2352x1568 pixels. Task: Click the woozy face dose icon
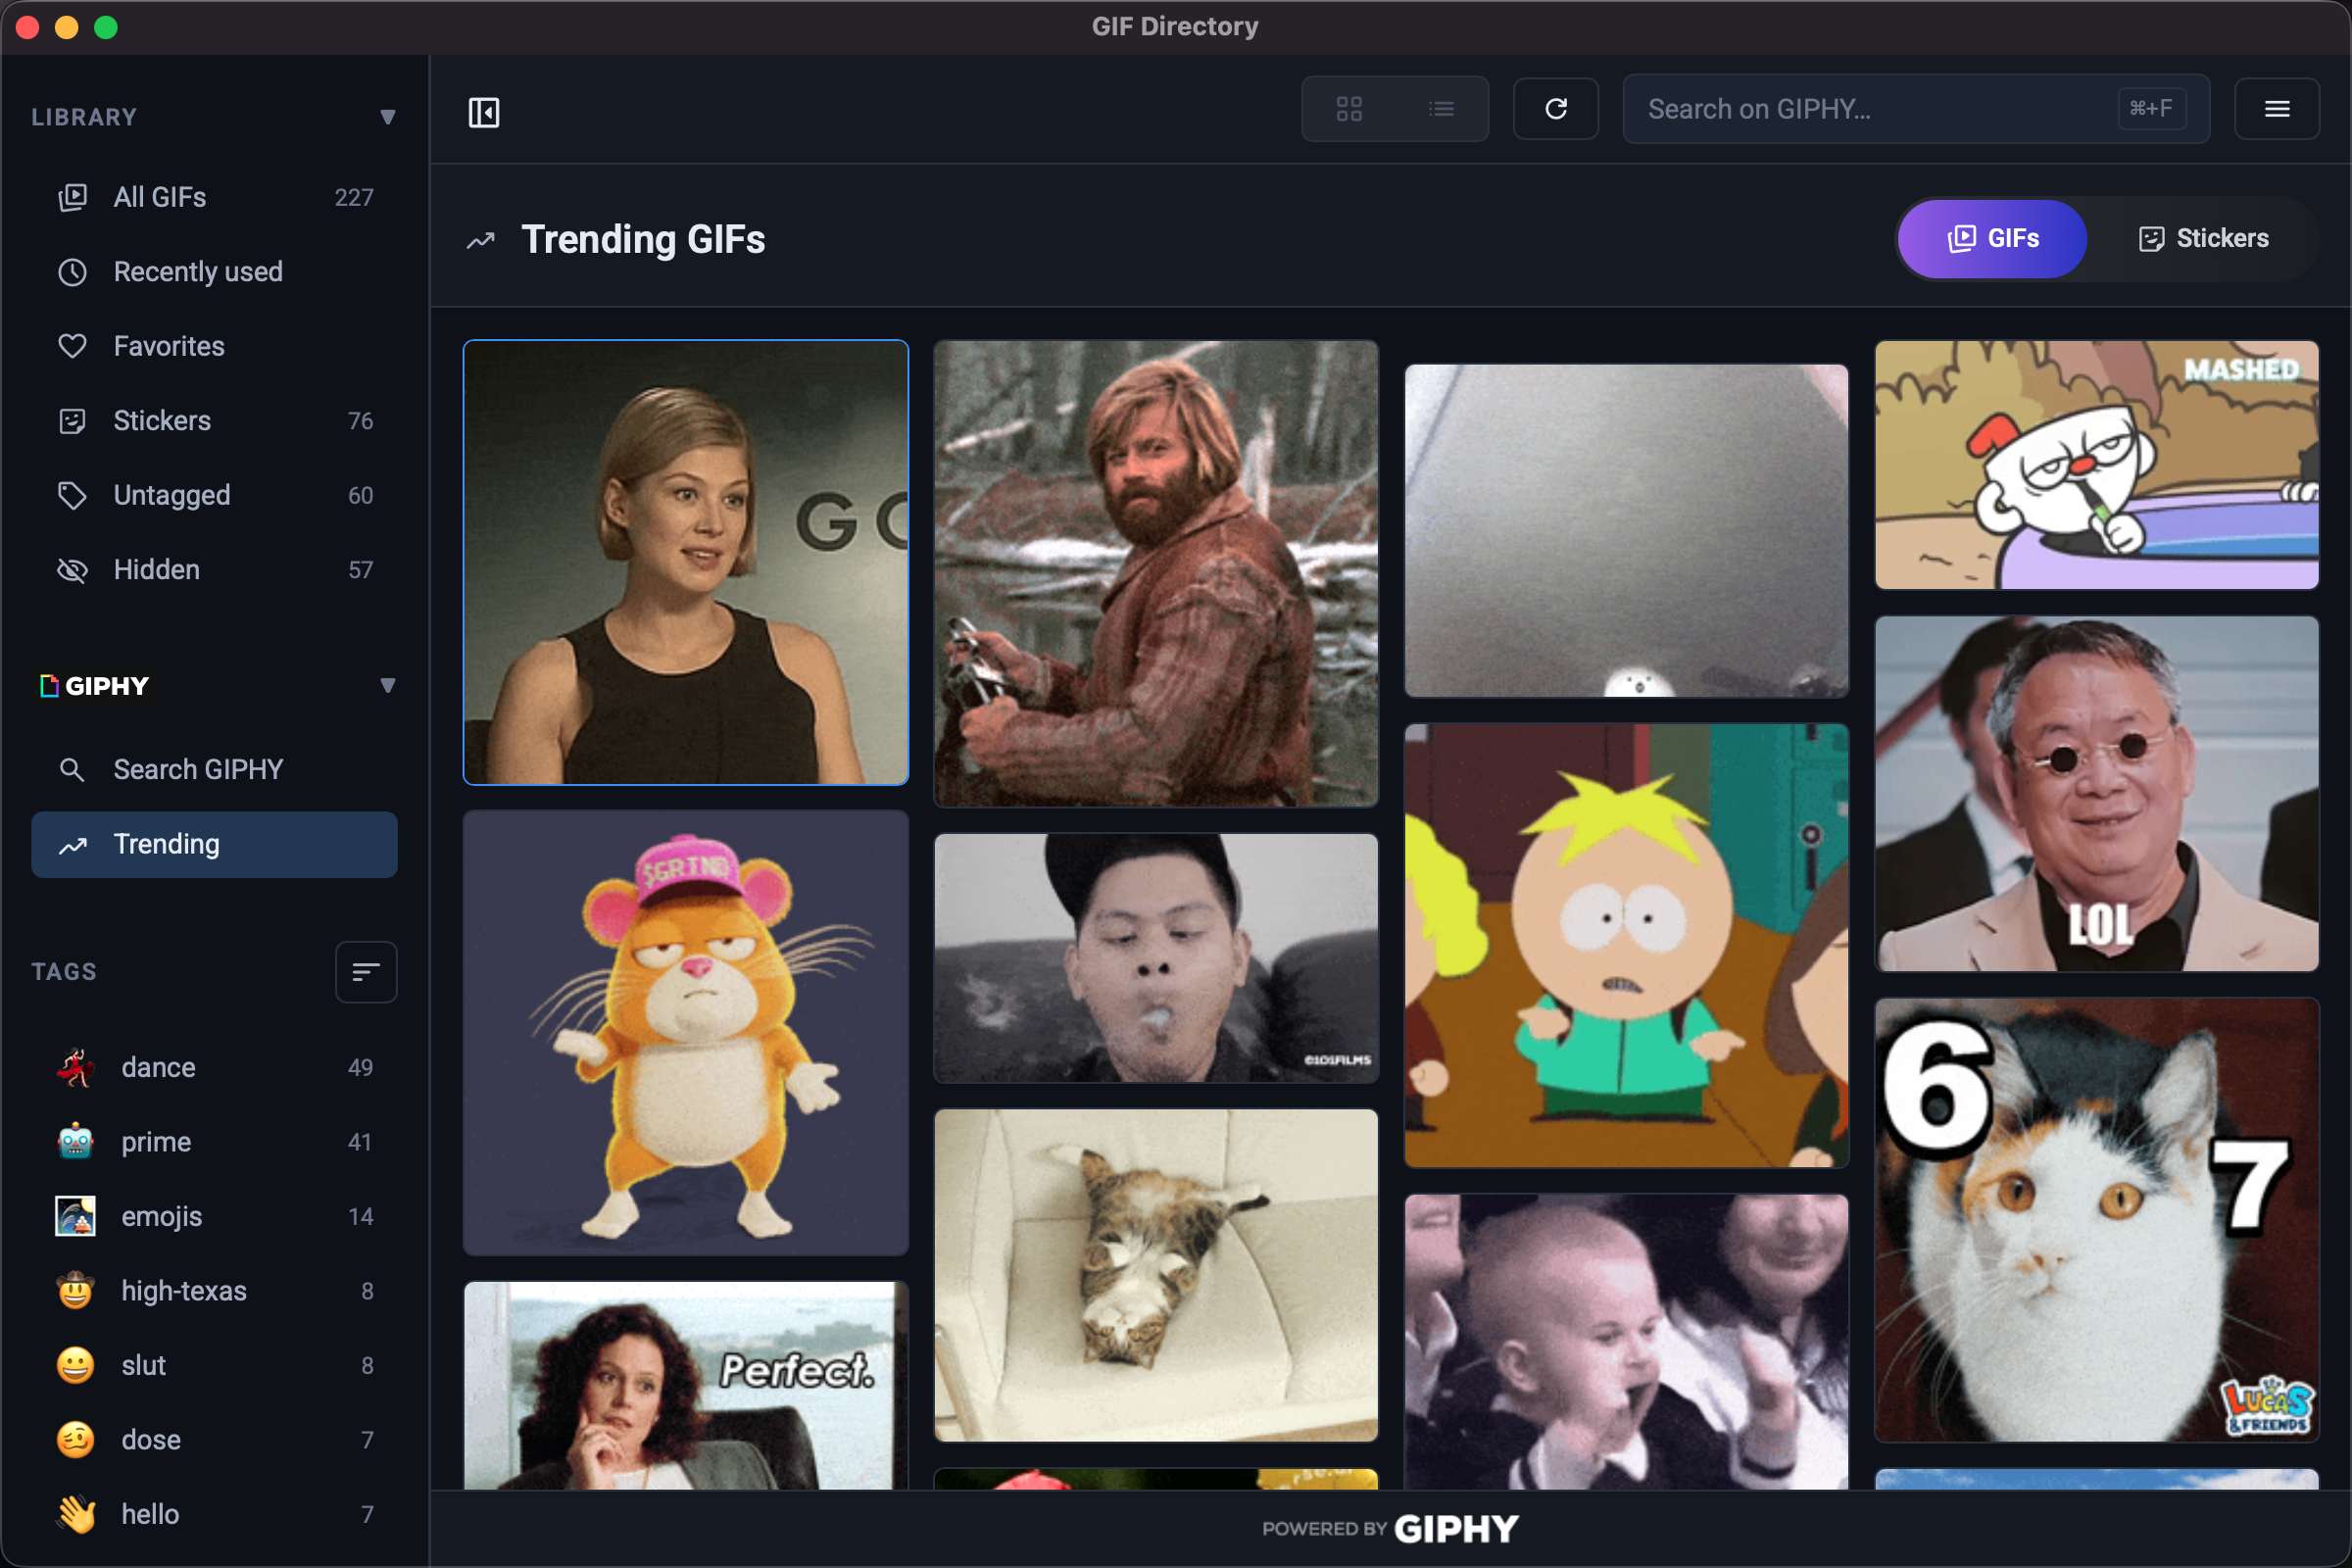click(75, 1440)
